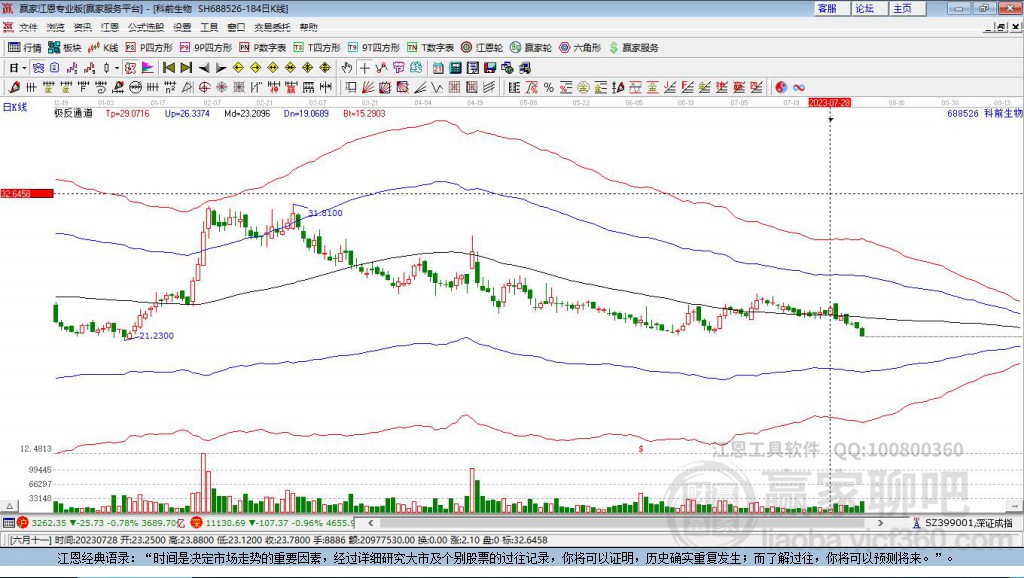Click the 688526 科前生物 stock label

pos(985,114)
